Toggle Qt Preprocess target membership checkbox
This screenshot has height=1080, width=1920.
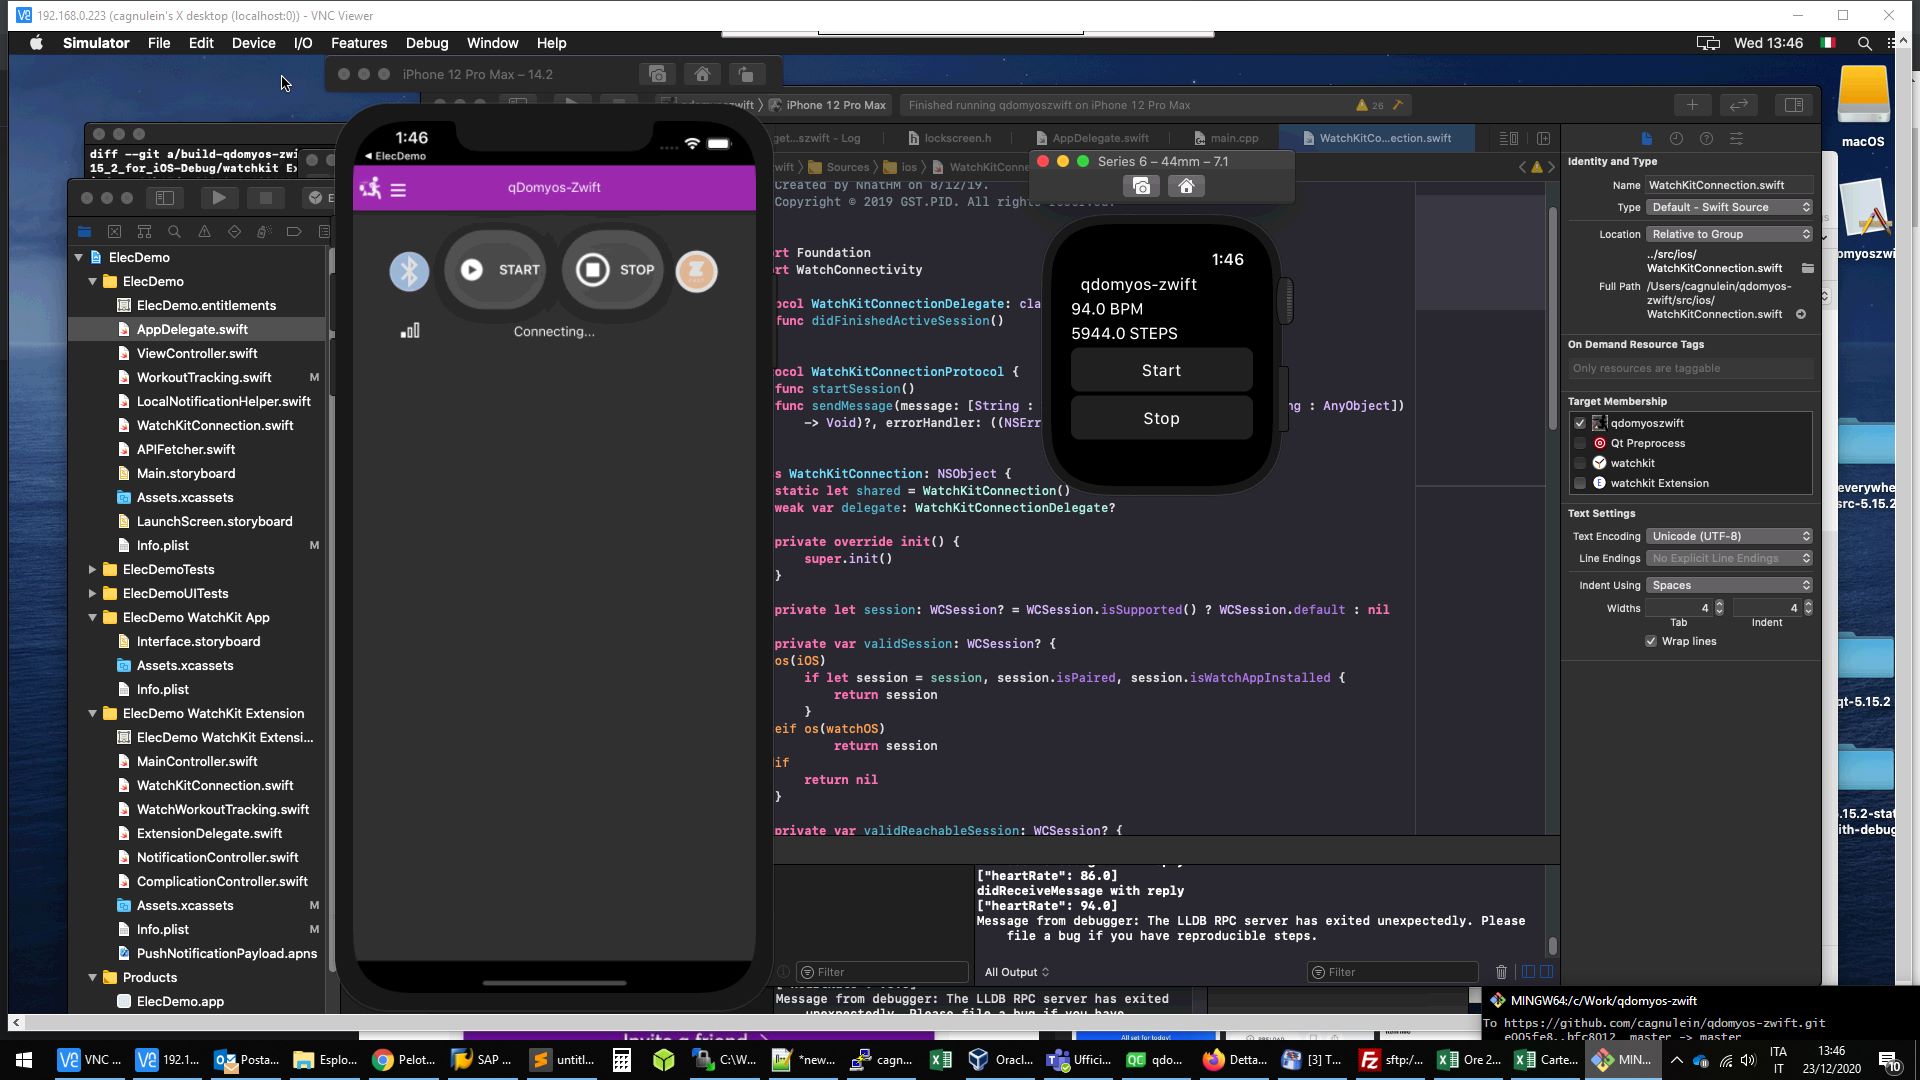[1580, 443]
